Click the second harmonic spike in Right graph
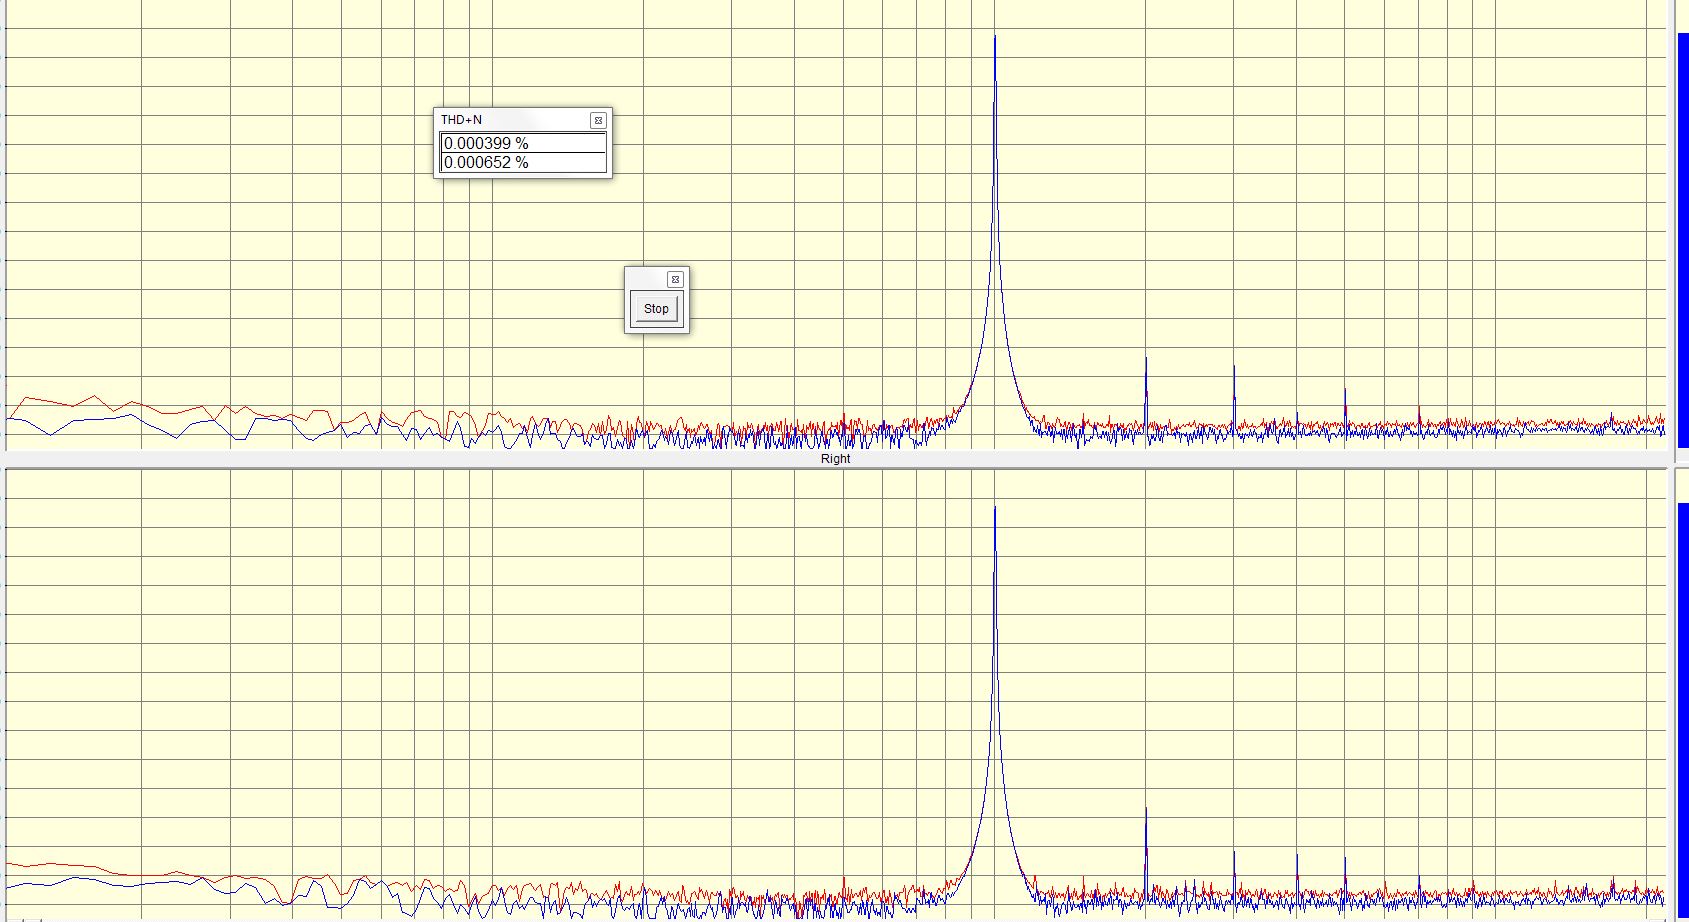Screen dimensions: 1689x922 coord(1146,812)
